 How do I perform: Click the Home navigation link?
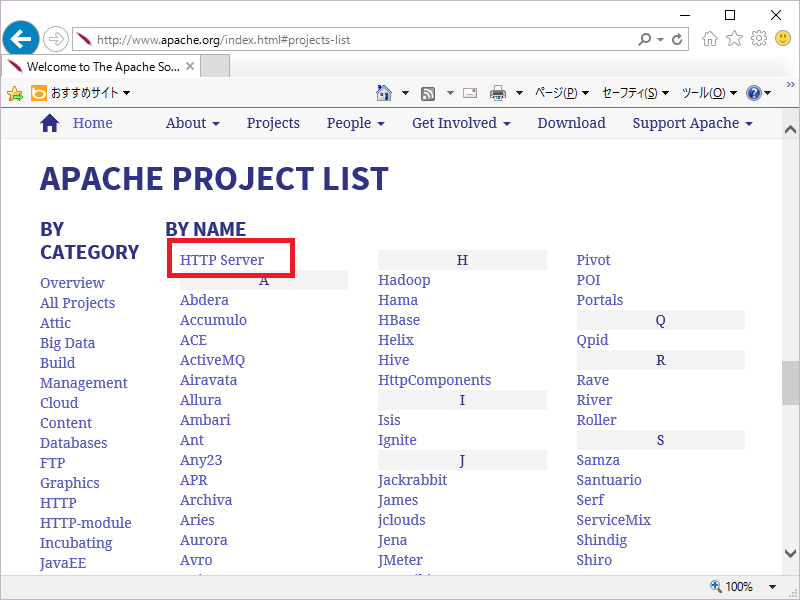(92, 123)
